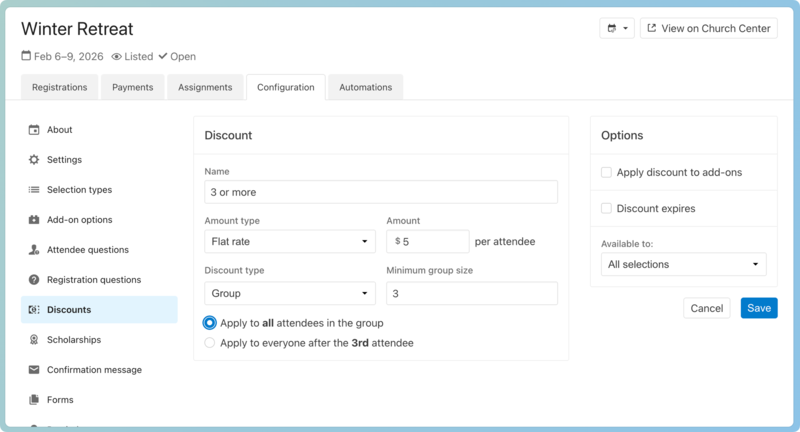This screenshot has height=432, width=800.
Task: Save the discount
Action: 759,308
